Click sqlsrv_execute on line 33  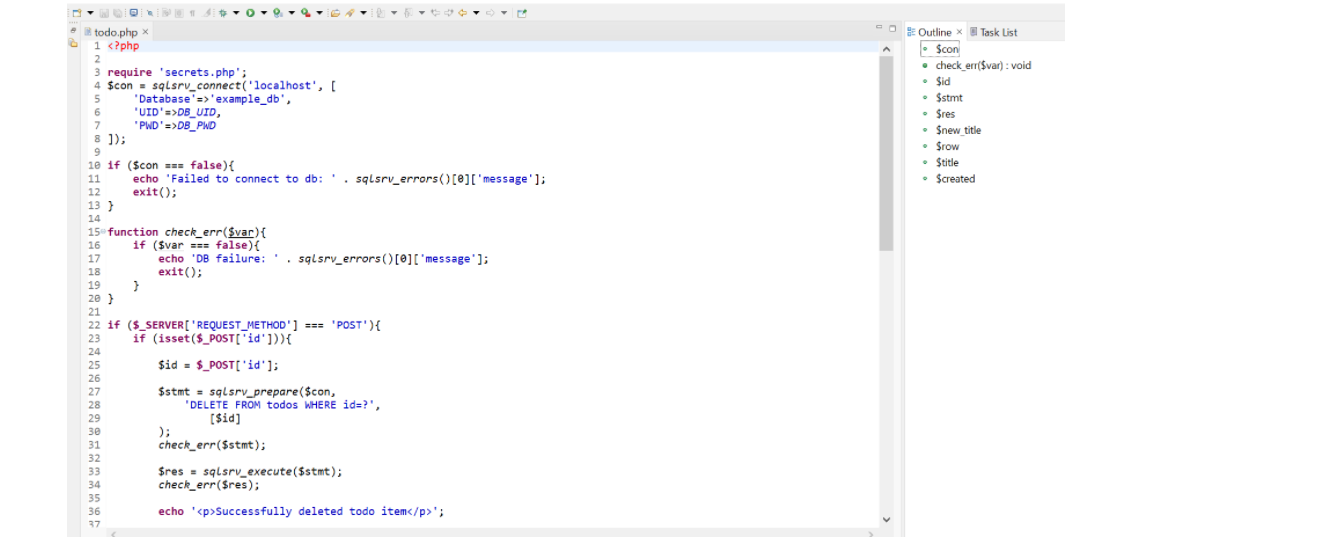click(x=248, y=471)
